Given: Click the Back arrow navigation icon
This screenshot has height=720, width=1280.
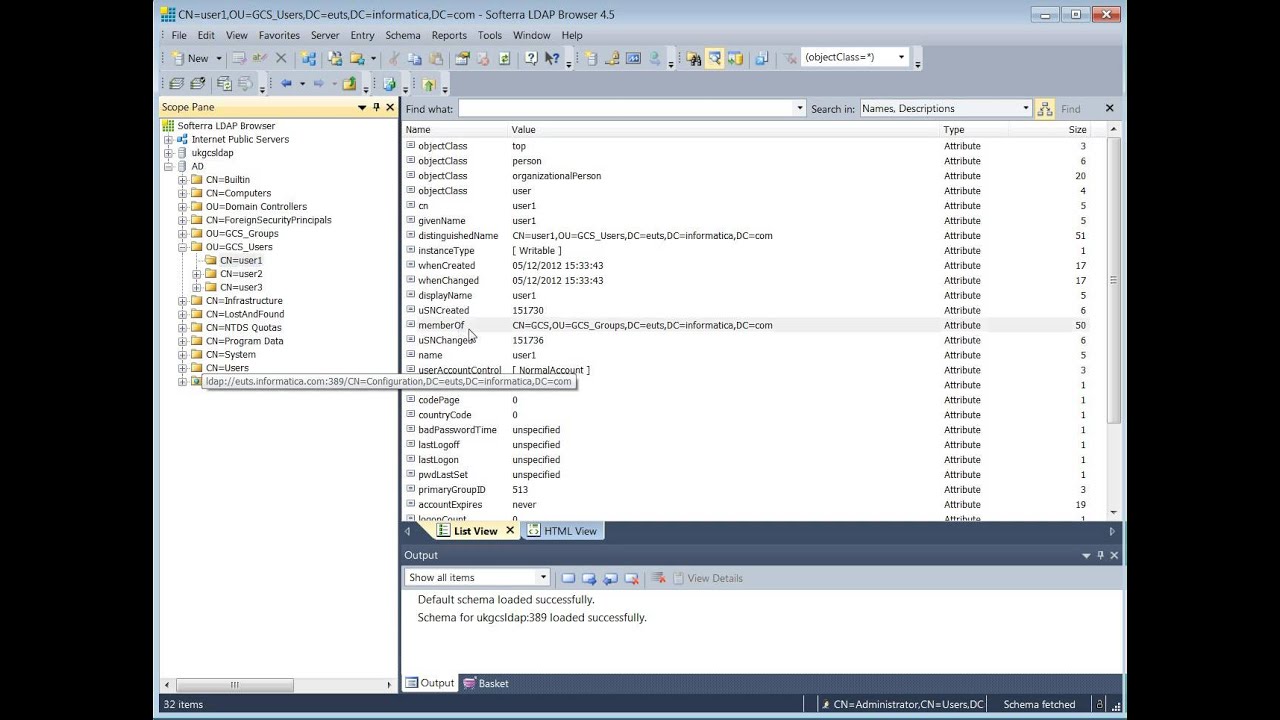Looking at the screenshot, I should click(x=287, y=84).
